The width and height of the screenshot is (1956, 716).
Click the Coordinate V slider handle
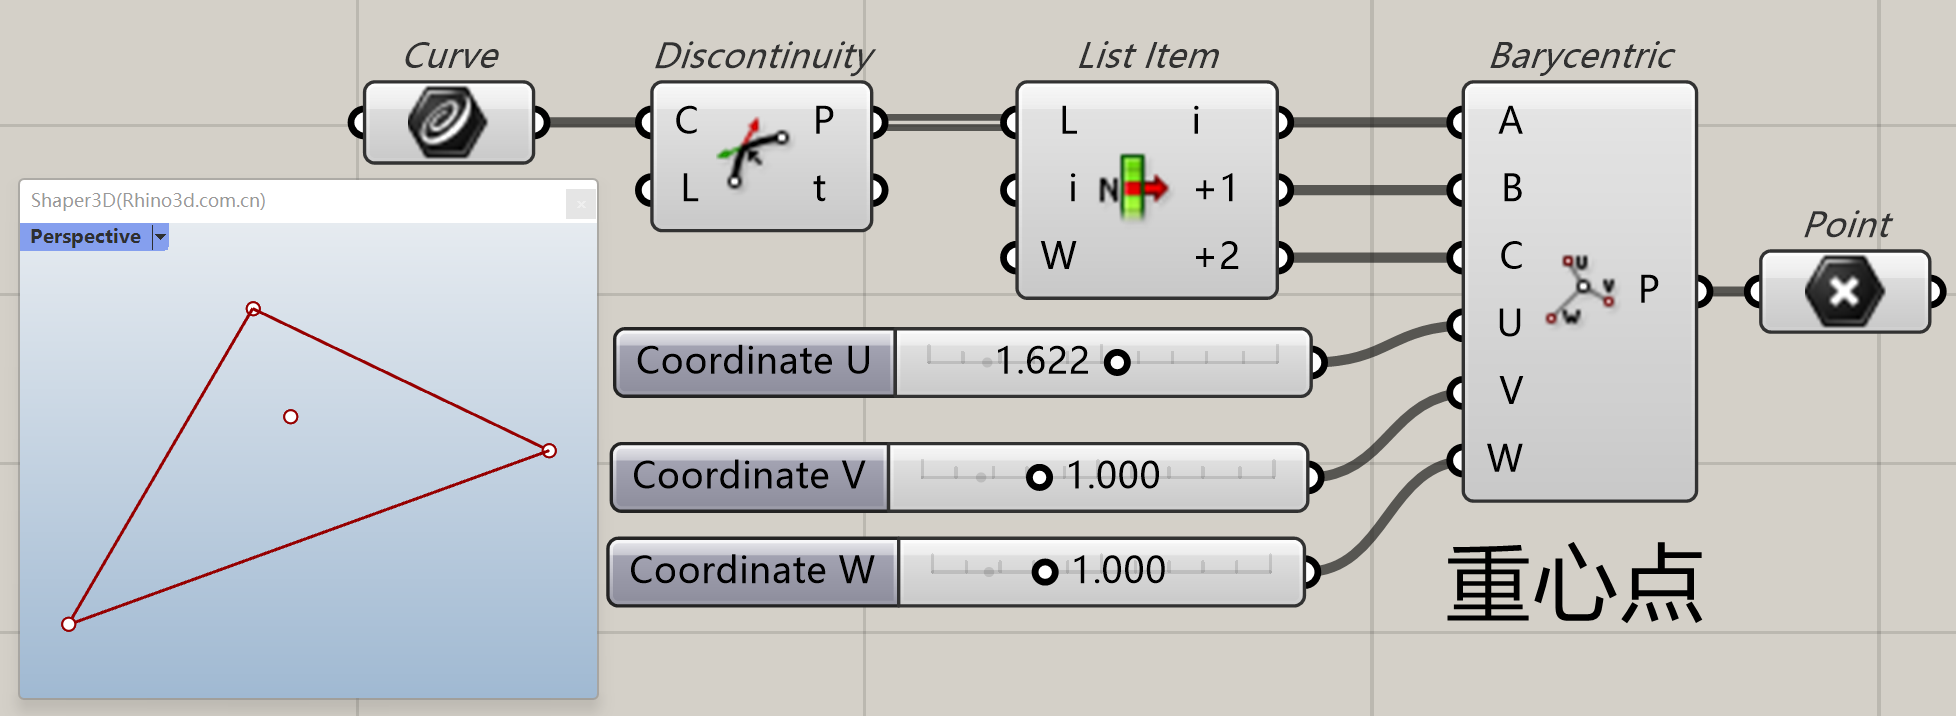point(1039,477)
